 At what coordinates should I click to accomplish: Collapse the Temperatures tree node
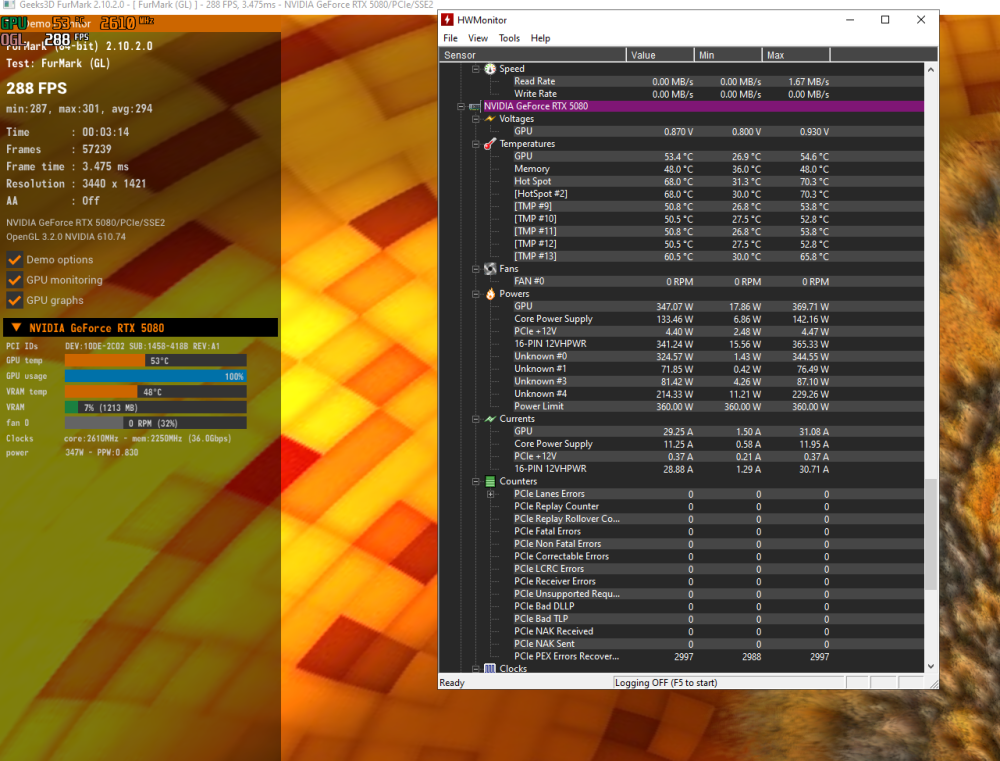475,144
